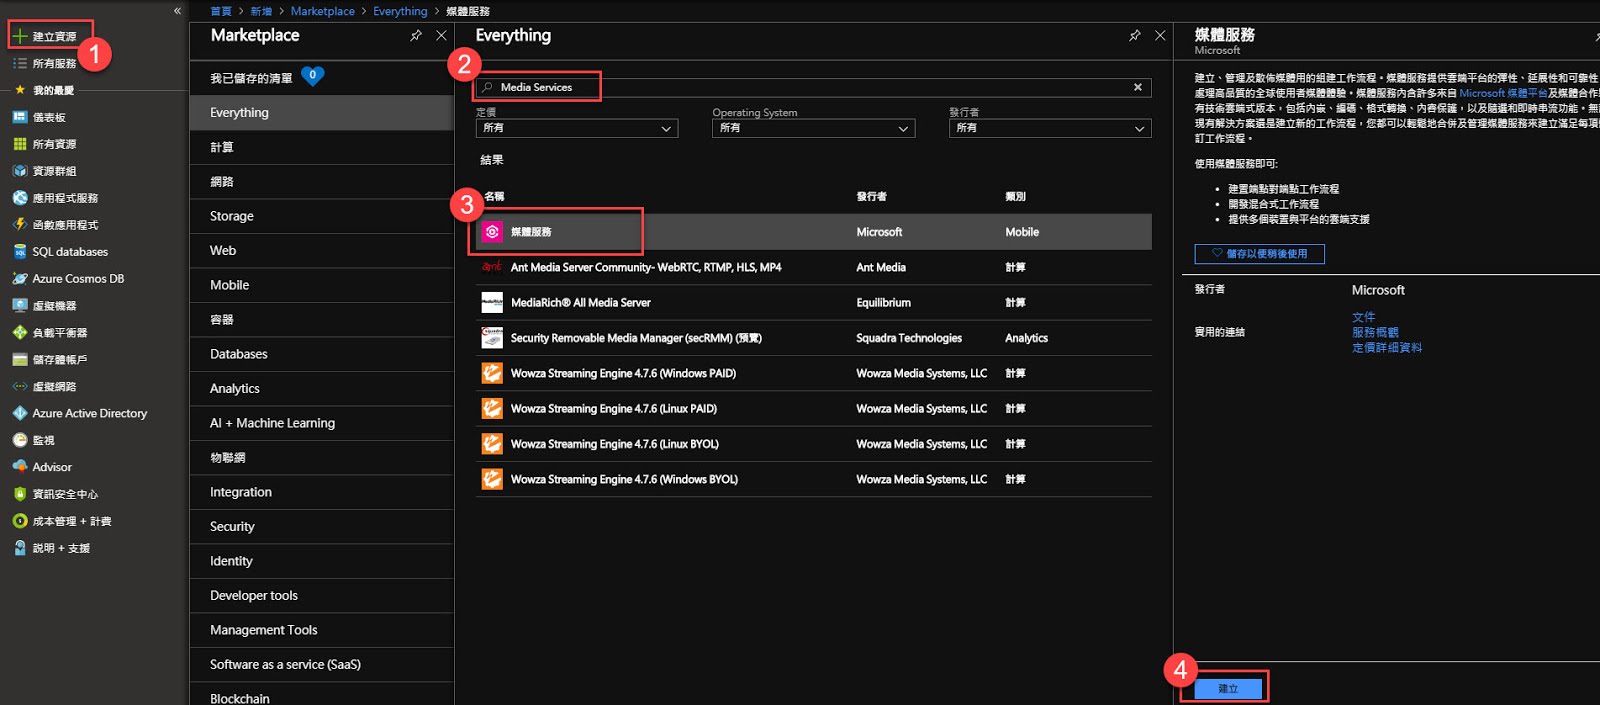Open the Operating System filter dropdown
The height and width of the screenshot is (705, 1600).
pyautogui.click(x=813, y=128)
